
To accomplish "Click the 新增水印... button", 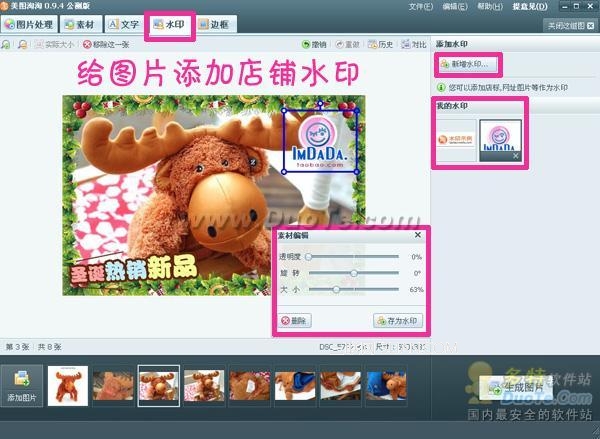I will [468, 64].
